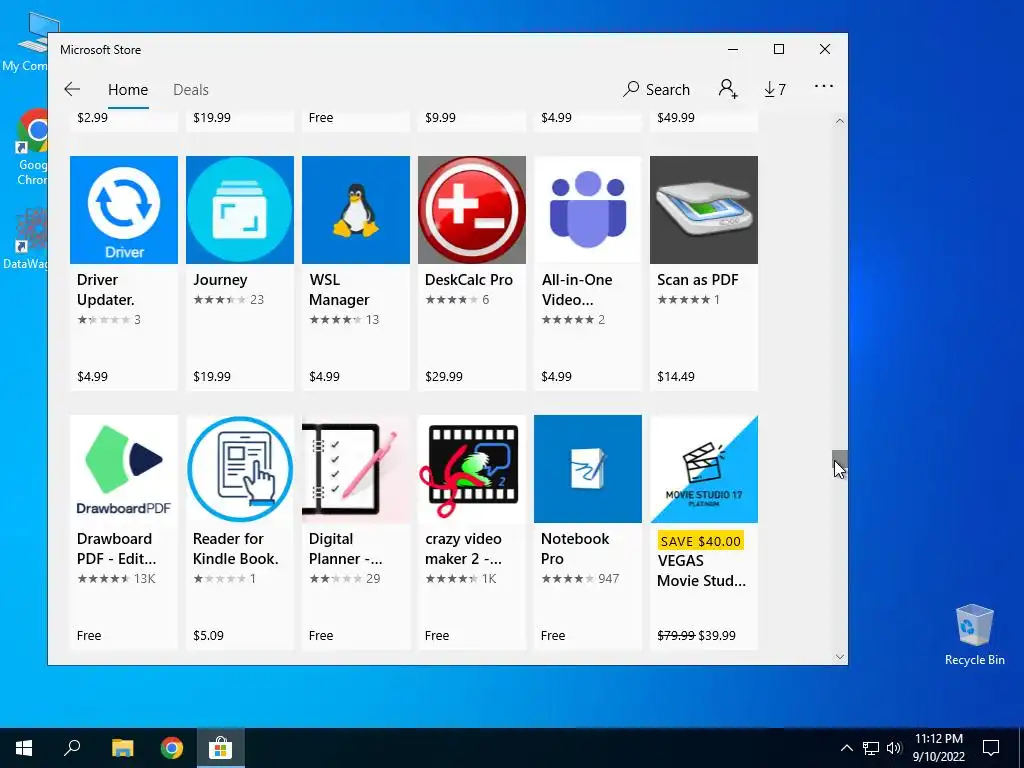This screenshot has width=1024, height=768.
Task: Open the network tray icon
Action: (871, 748)
